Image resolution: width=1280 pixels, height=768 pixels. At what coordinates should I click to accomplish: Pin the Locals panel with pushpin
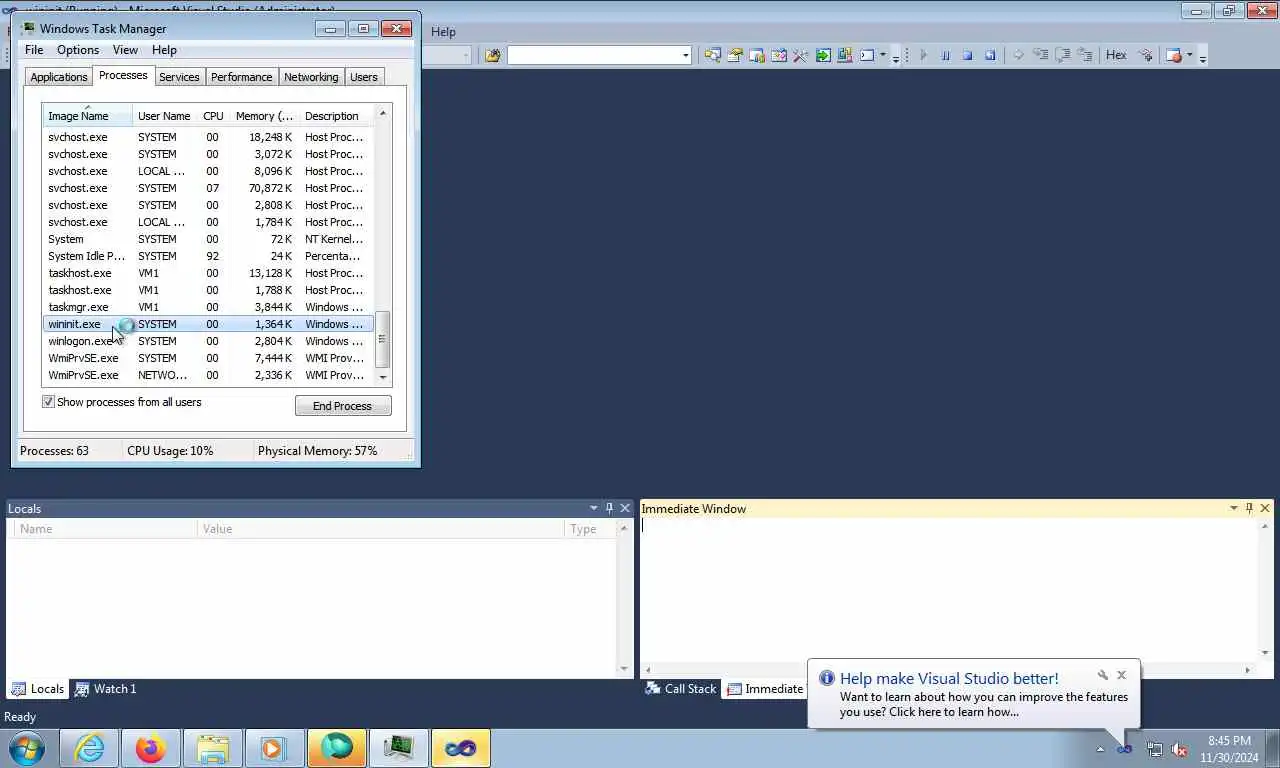tap(609, 508)
